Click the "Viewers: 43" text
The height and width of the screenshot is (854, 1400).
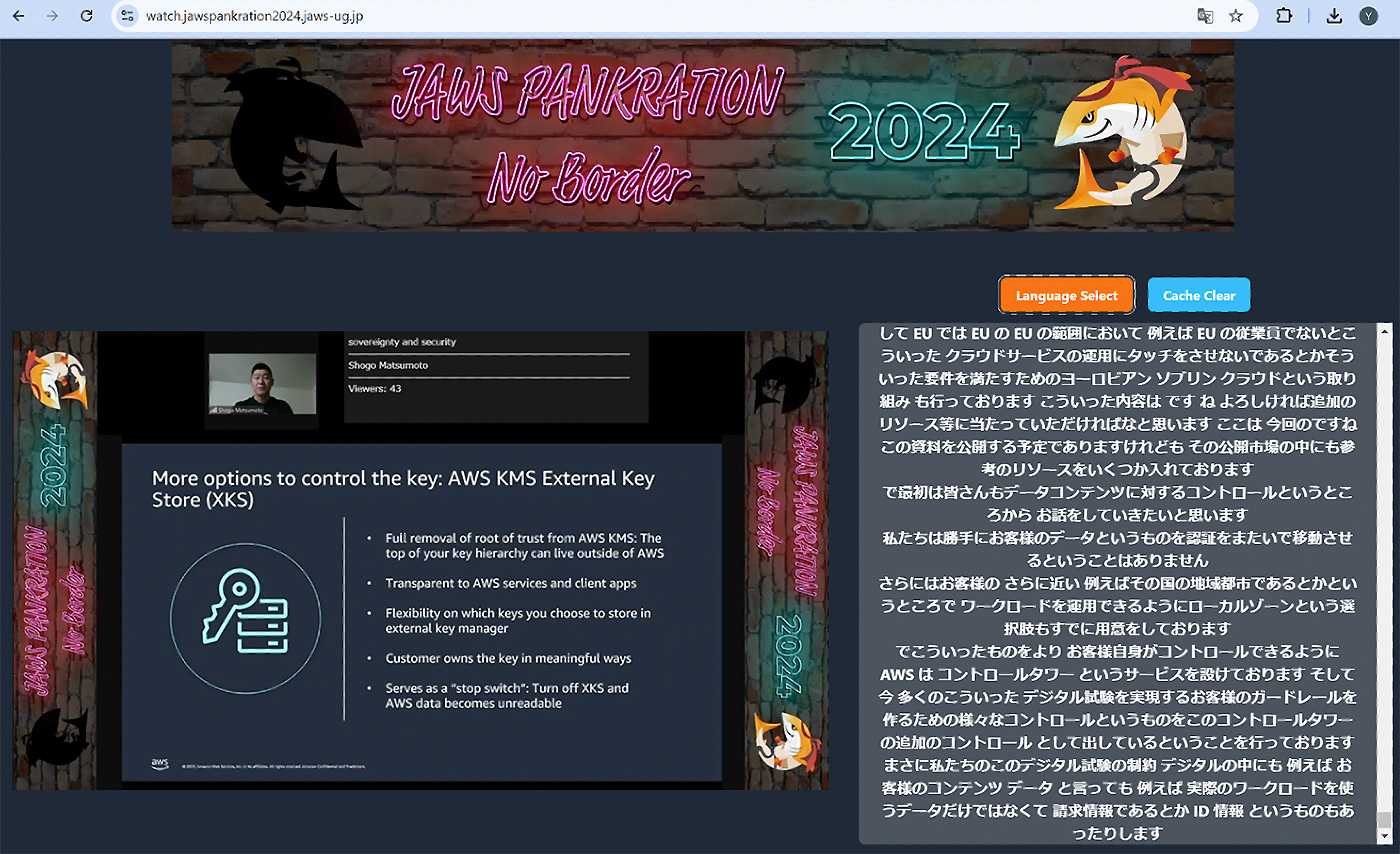[x=374, y=389]
